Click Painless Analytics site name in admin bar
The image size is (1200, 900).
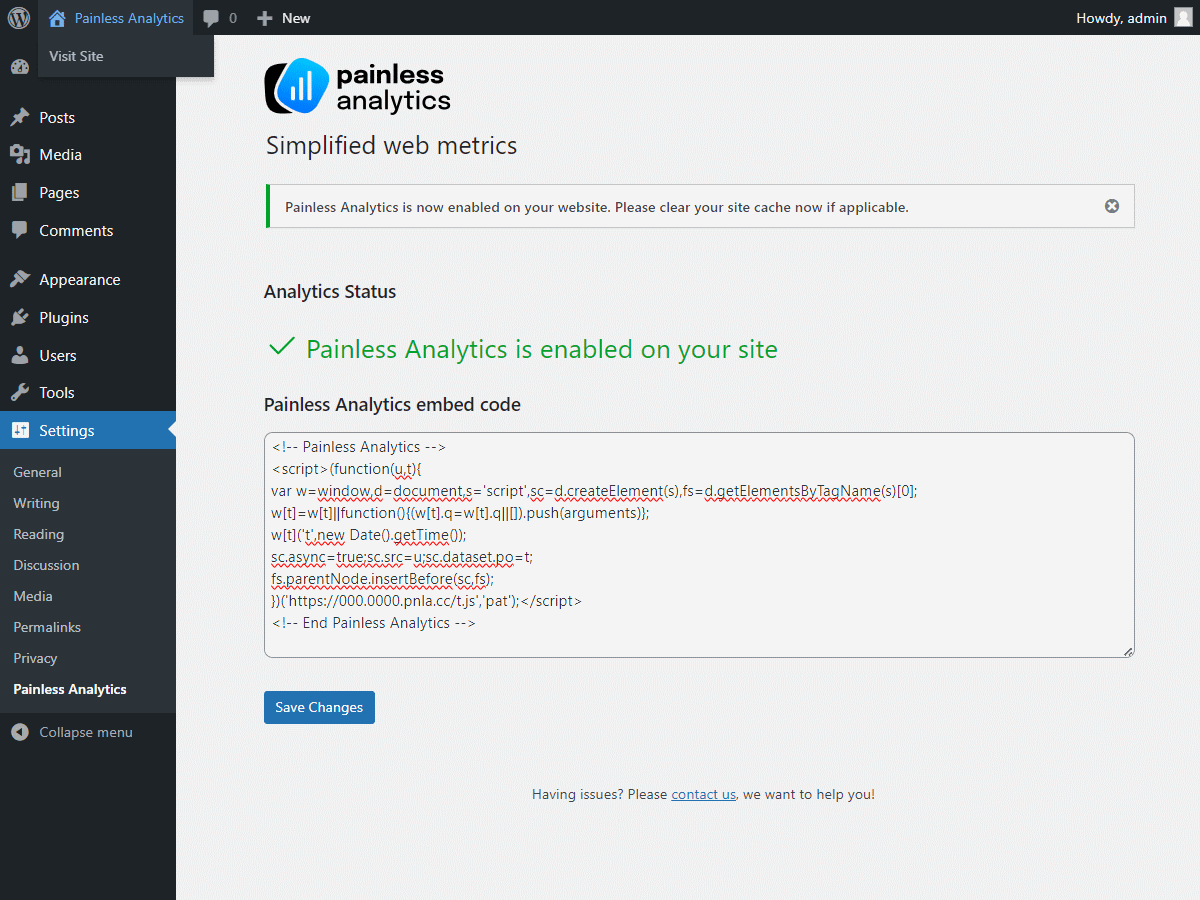[x=129, y=18]
